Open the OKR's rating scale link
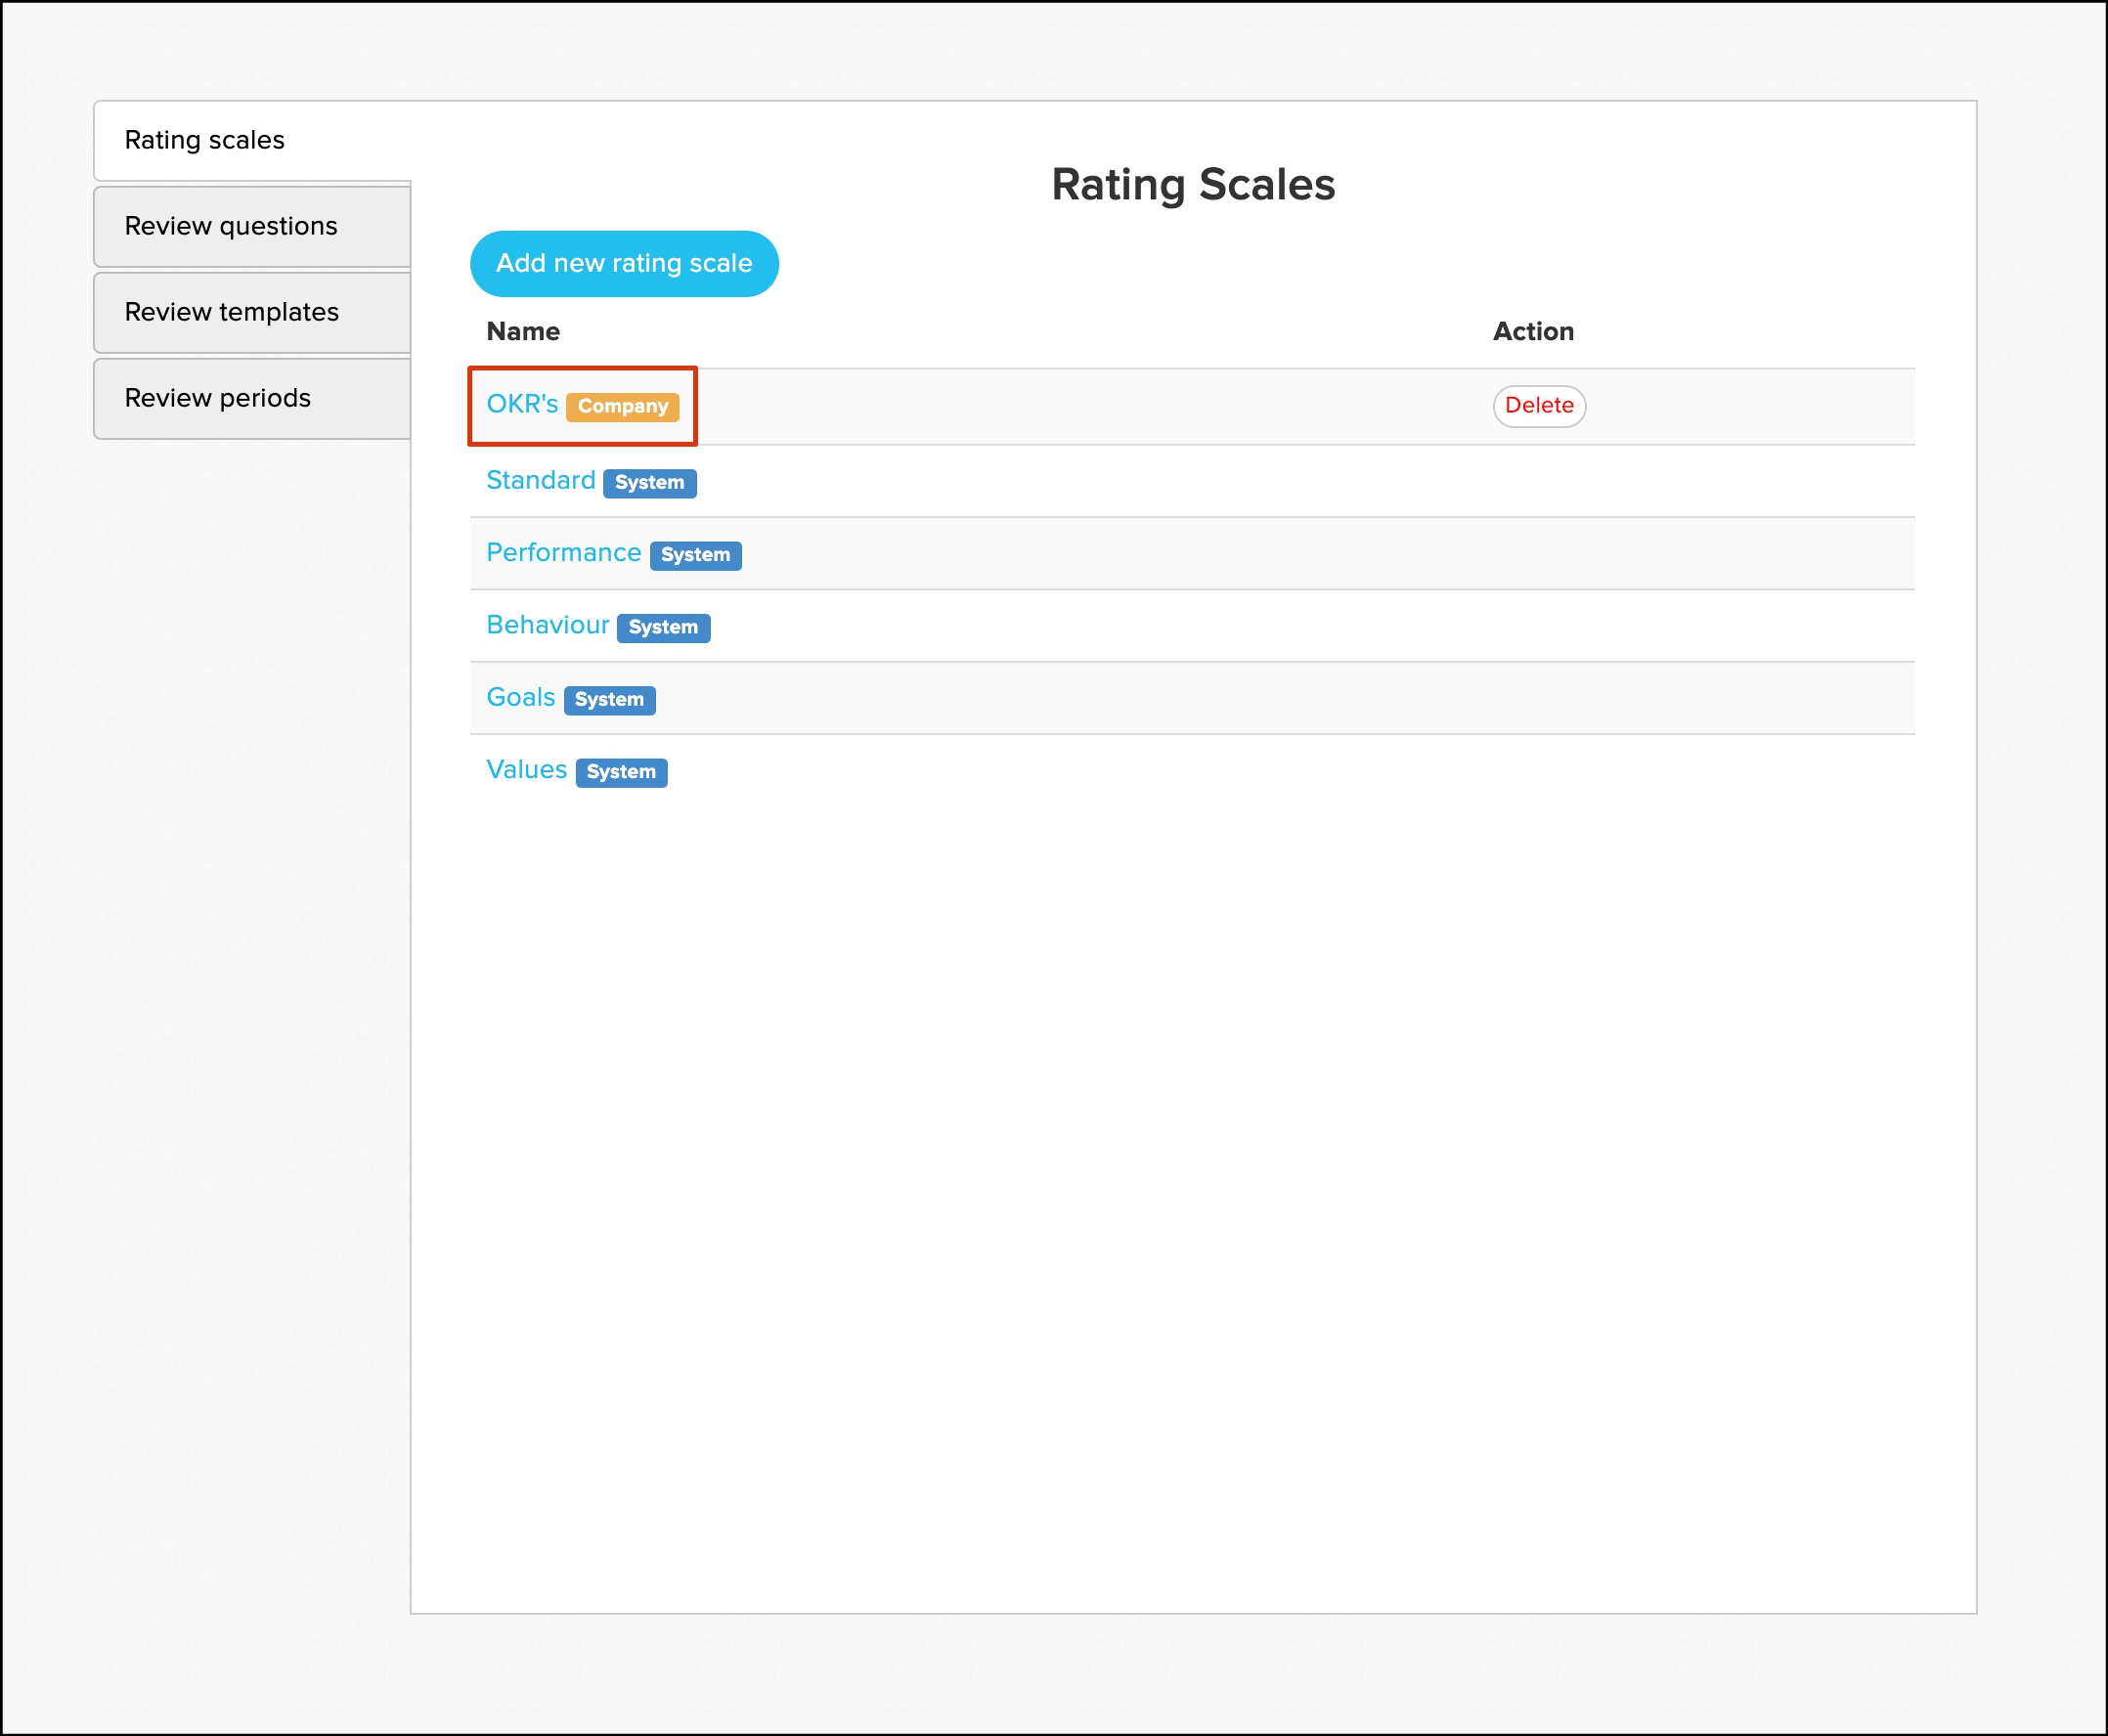The image size is (2108, 1736). pyautogui.click(x=521, y=404)
